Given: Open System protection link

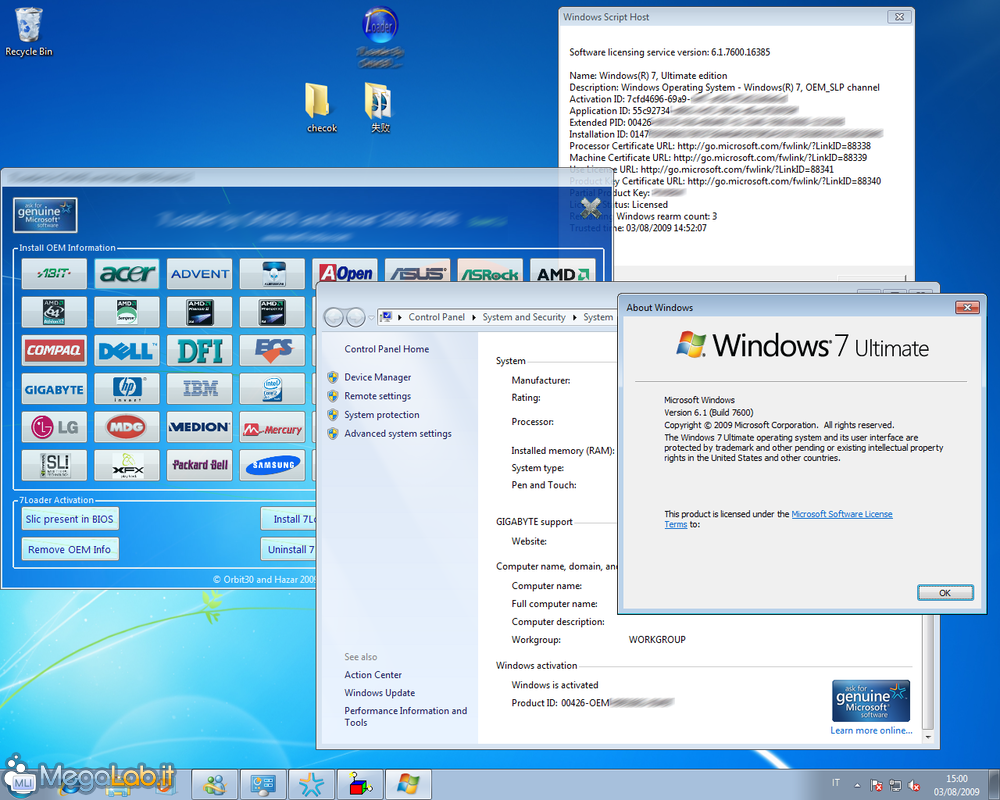Looking at the screenshot, I should [x=381, y=415].
